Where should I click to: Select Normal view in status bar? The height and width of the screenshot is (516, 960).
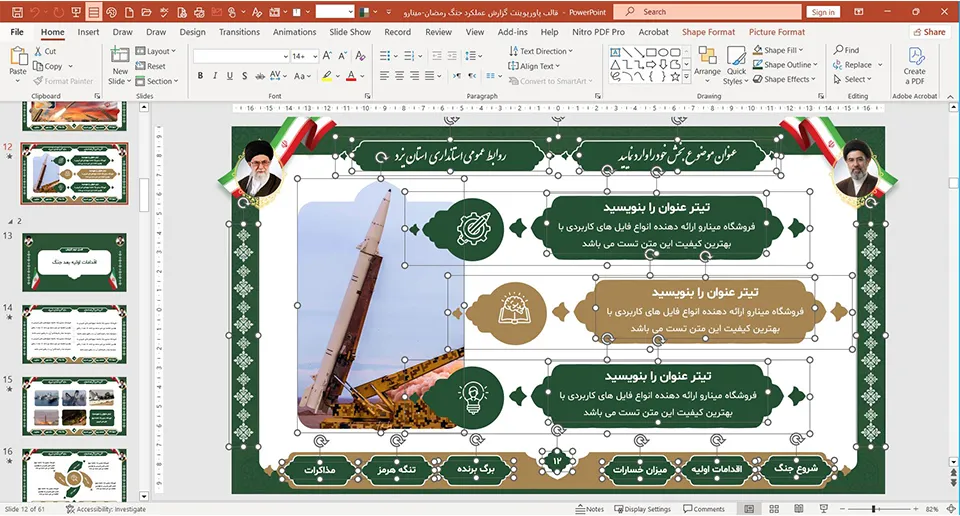pyautogui.click(x=749, y=509)
